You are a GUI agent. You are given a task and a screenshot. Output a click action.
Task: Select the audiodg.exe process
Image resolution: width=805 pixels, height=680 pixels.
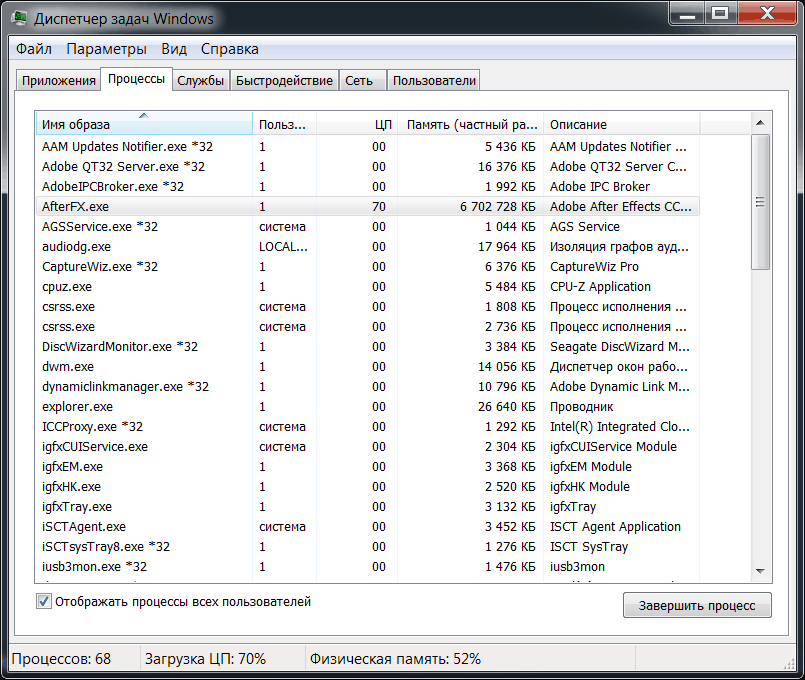368,246
